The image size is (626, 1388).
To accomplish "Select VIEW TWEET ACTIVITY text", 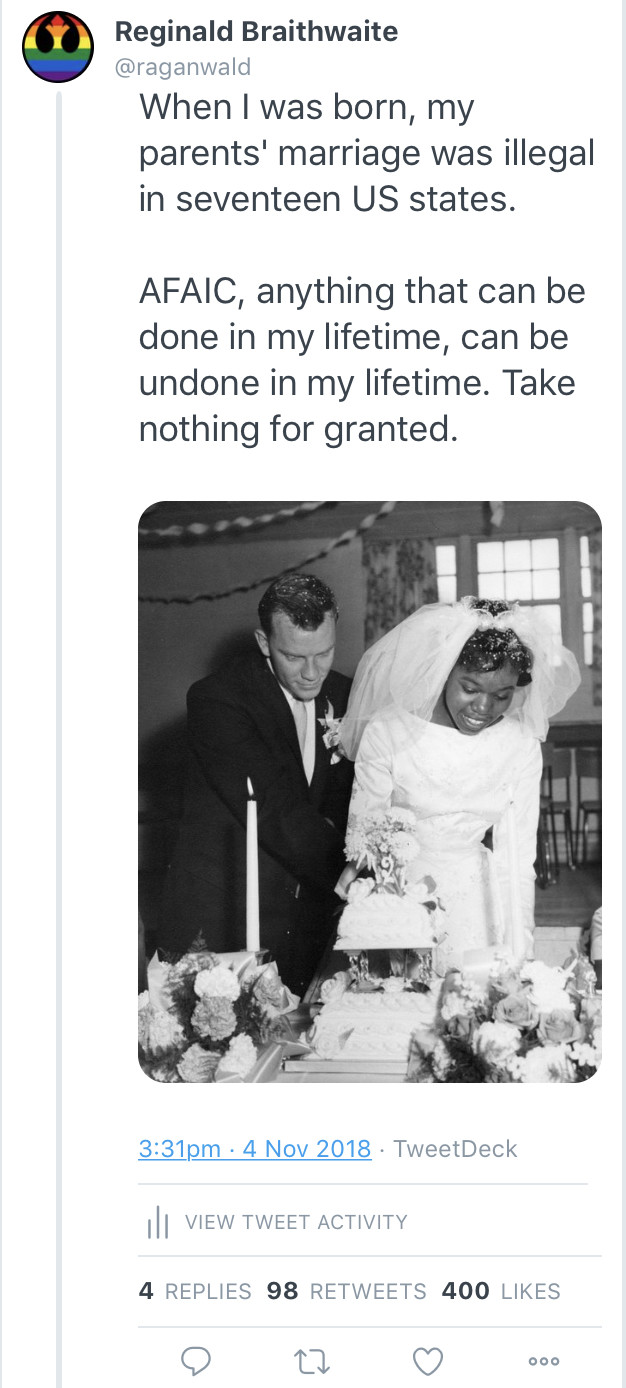I will point(297,1222).
